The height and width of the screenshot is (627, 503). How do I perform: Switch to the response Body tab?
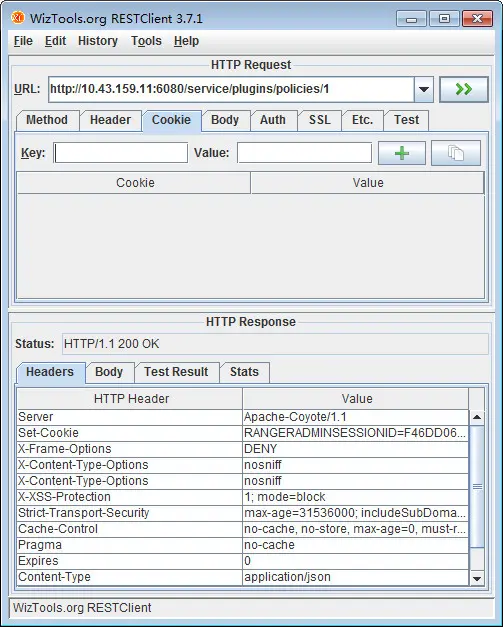click(x=109, y=372)
